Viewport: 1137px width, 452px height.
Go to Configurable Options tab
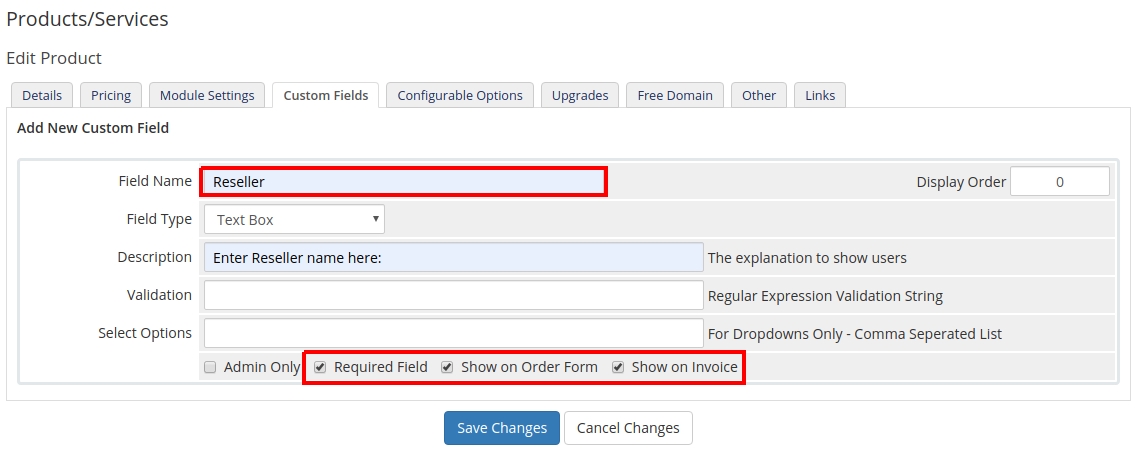[x=460, y=95]
